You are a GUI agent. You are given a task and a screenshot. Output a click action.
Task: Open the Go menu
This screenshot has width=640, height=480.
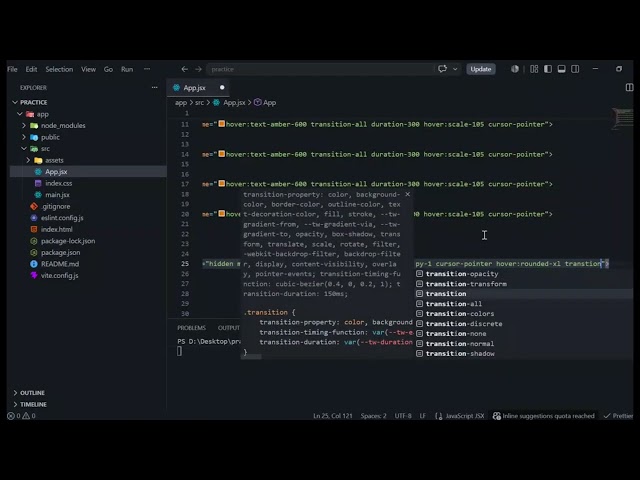point(108,69)
